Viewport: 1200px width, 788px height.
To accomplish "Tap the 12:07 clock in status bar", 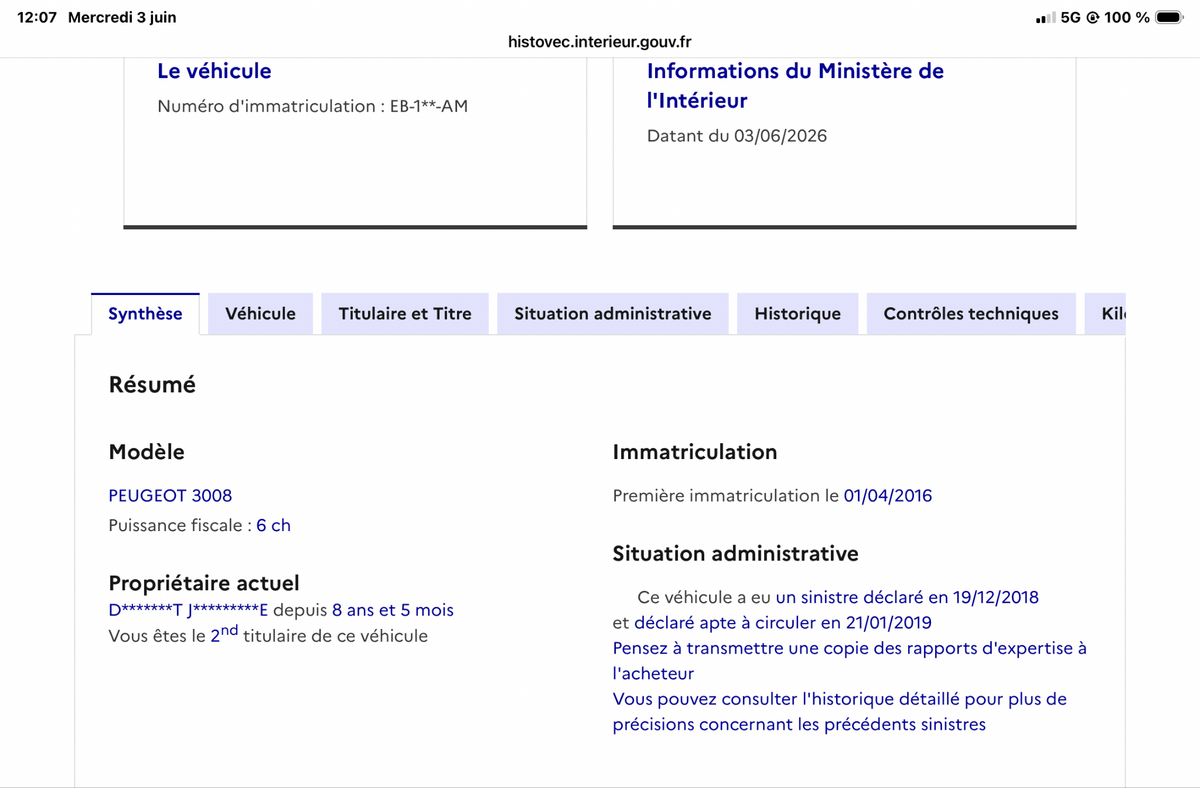I will pos(37,18).
